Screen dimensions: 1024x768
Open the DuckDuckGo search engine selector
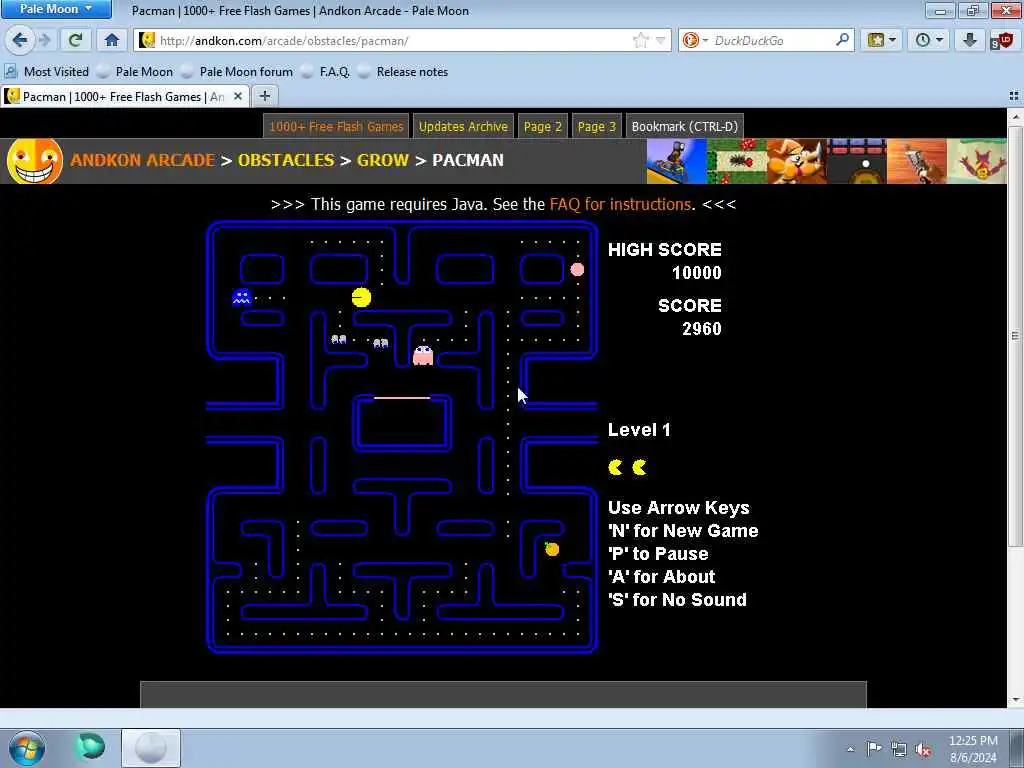point(694,40)
